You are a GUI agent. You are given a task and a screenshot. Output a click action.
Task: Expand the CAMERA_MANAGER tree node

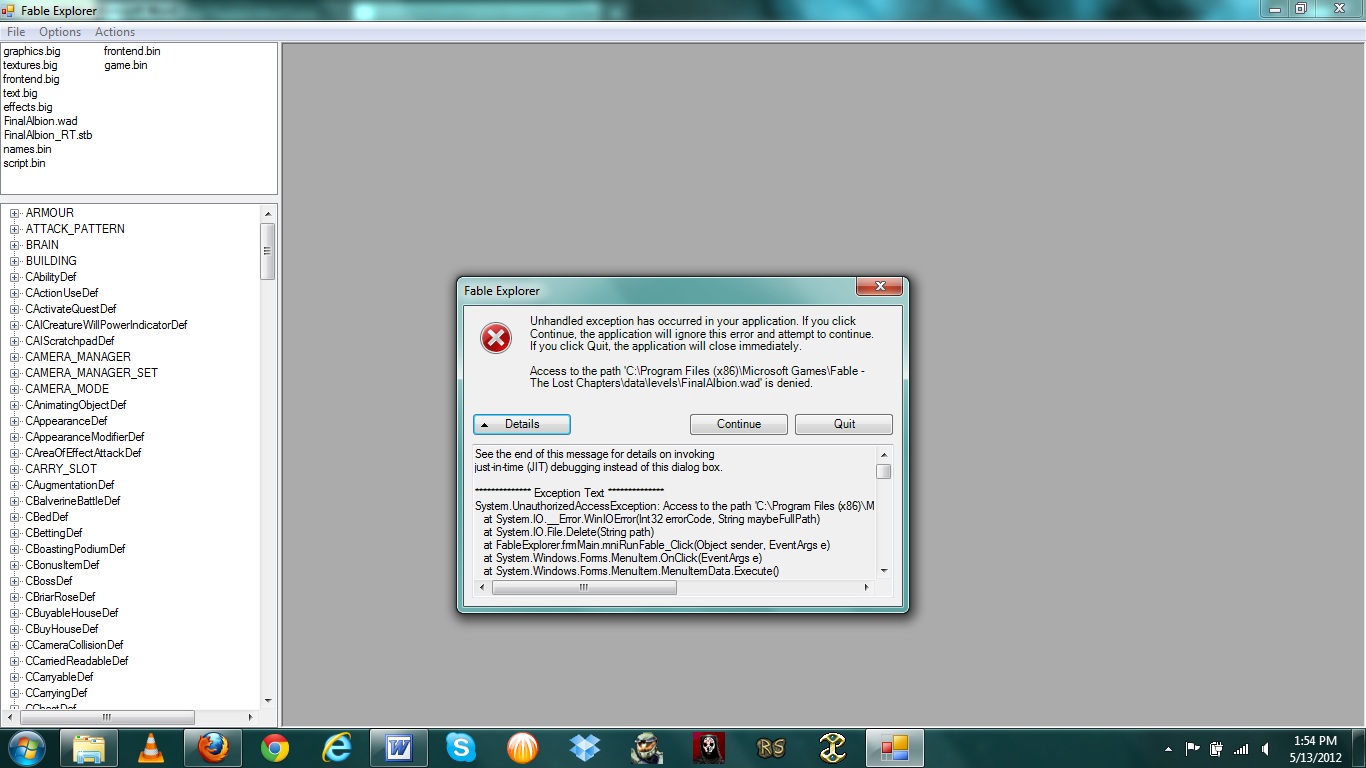click(x=15, y=357)
